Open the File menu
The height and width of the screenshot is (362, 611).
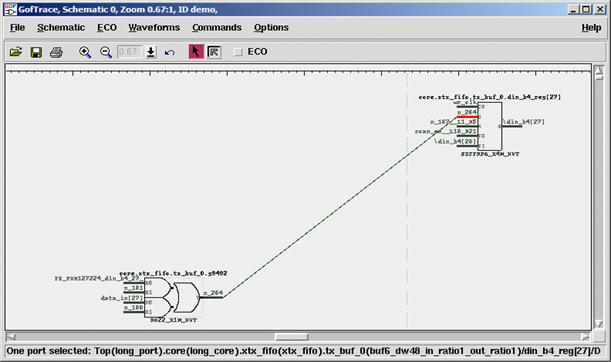point(18,28)
